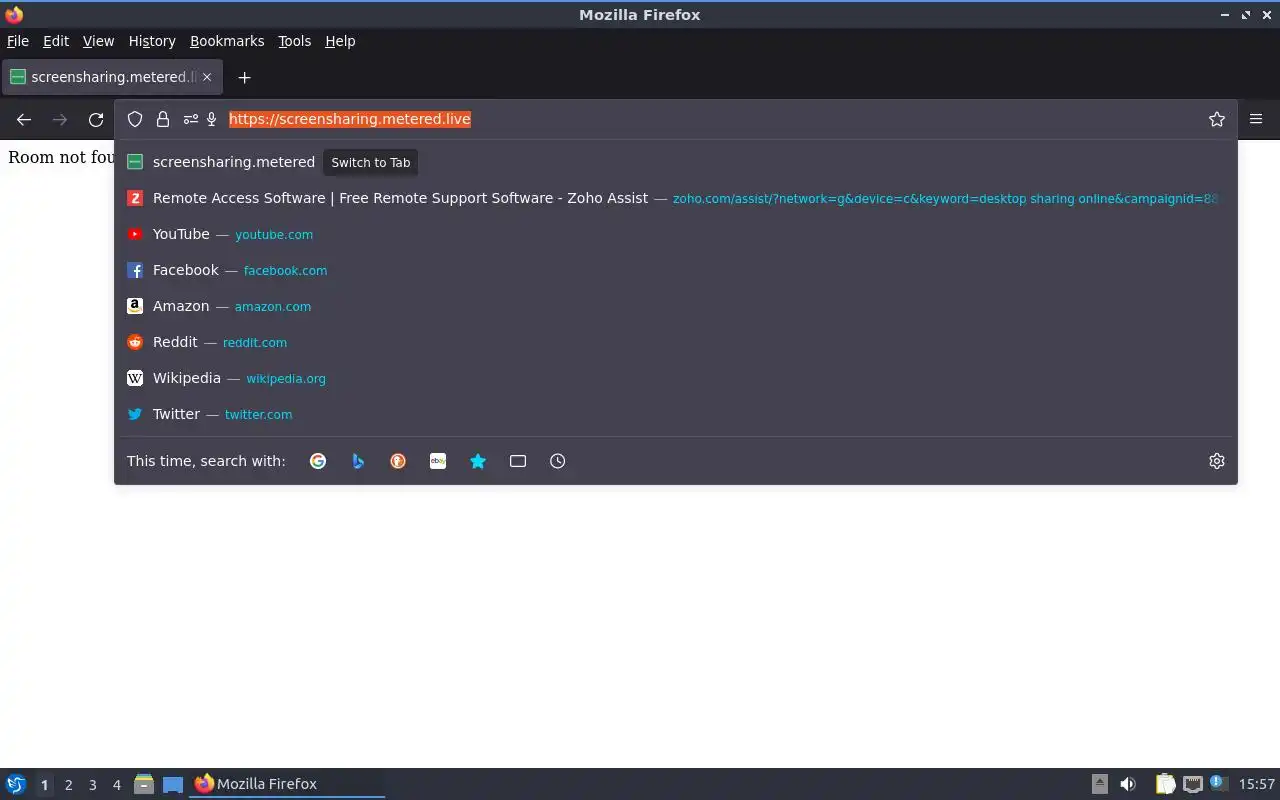Click the microphone permission icon
The image size is (1280, 800).
click(x=212, y=119)
